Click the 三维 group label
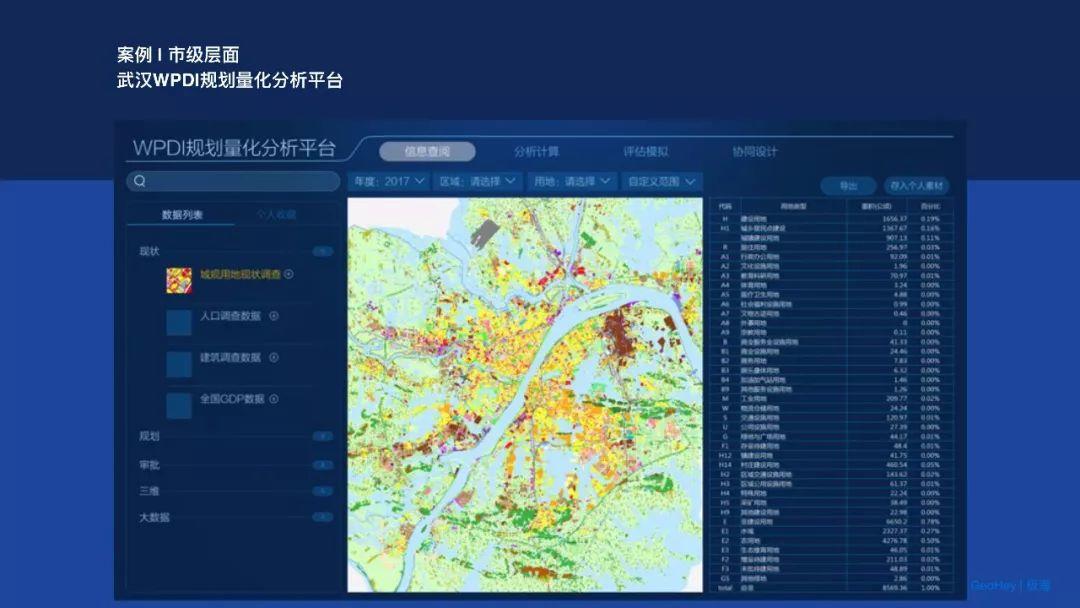This screenshot has width=1080, height=608. point(149,491)
